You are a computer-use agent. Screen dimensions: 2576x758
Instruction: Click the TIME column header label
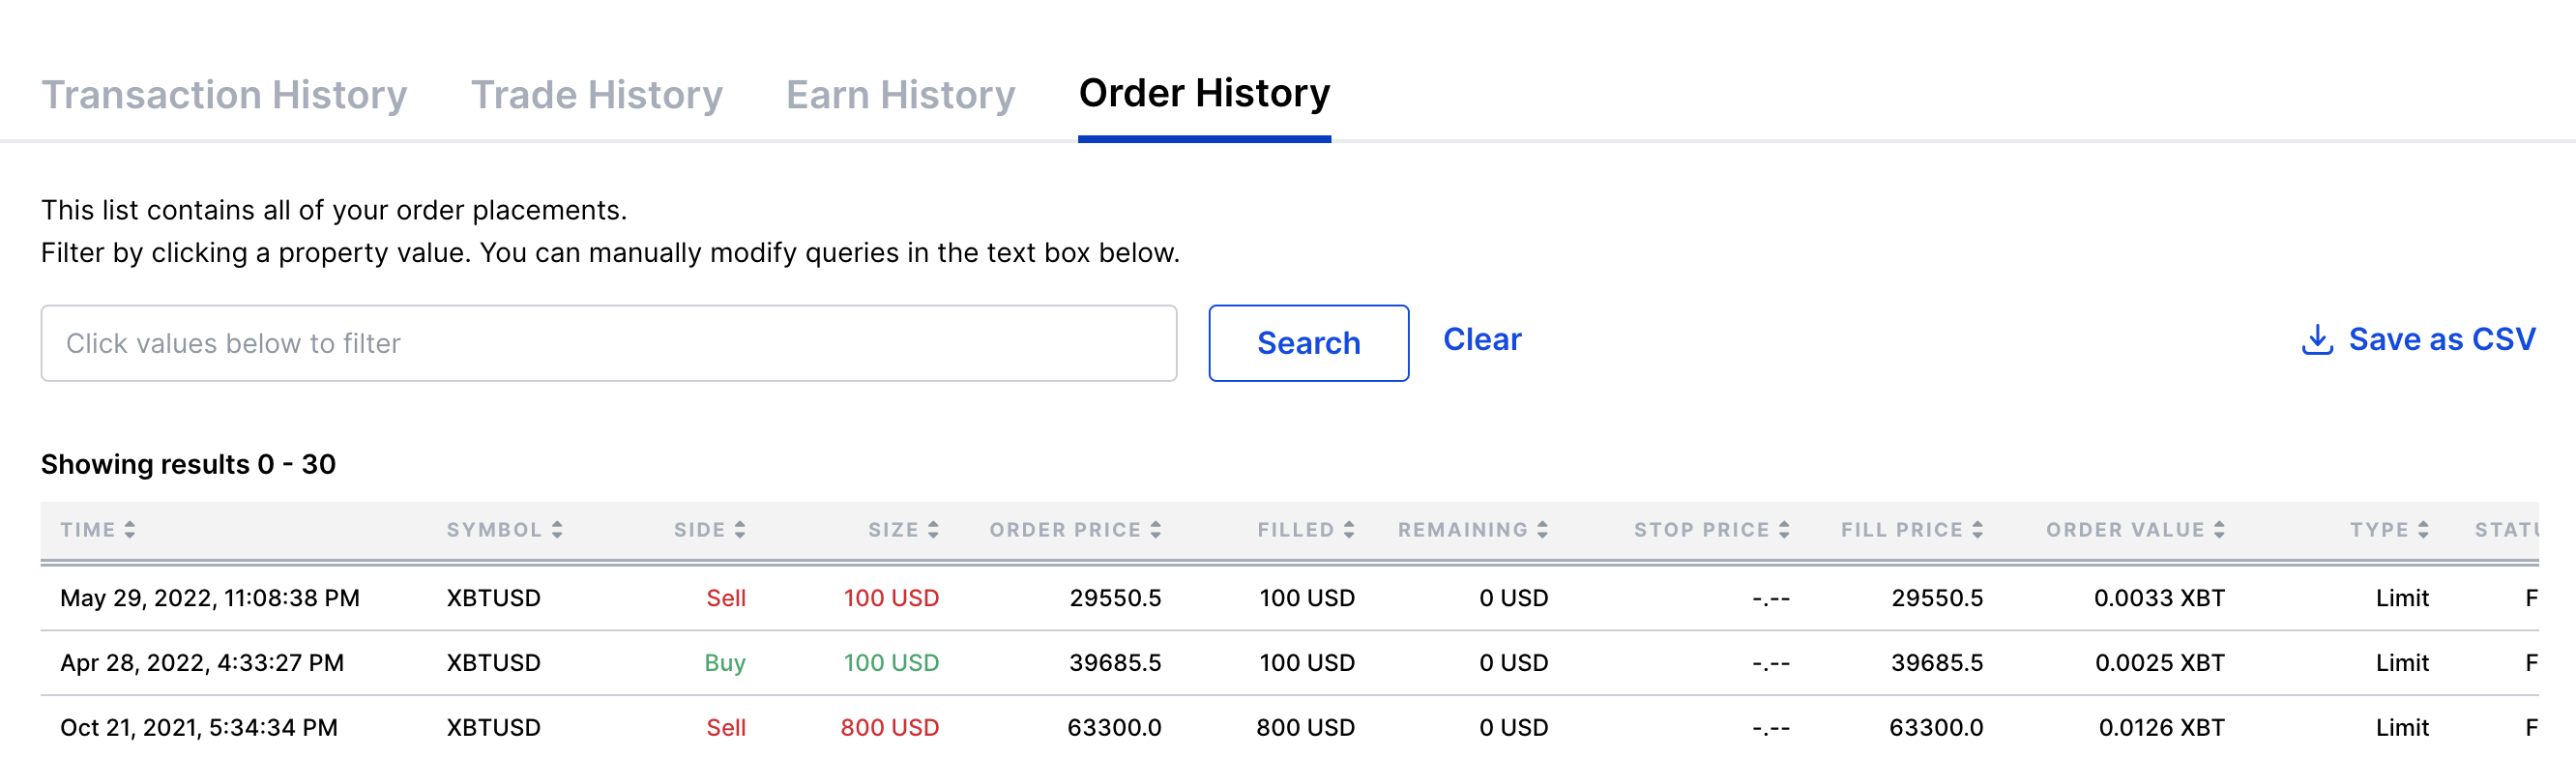click(x=88, y=530)
